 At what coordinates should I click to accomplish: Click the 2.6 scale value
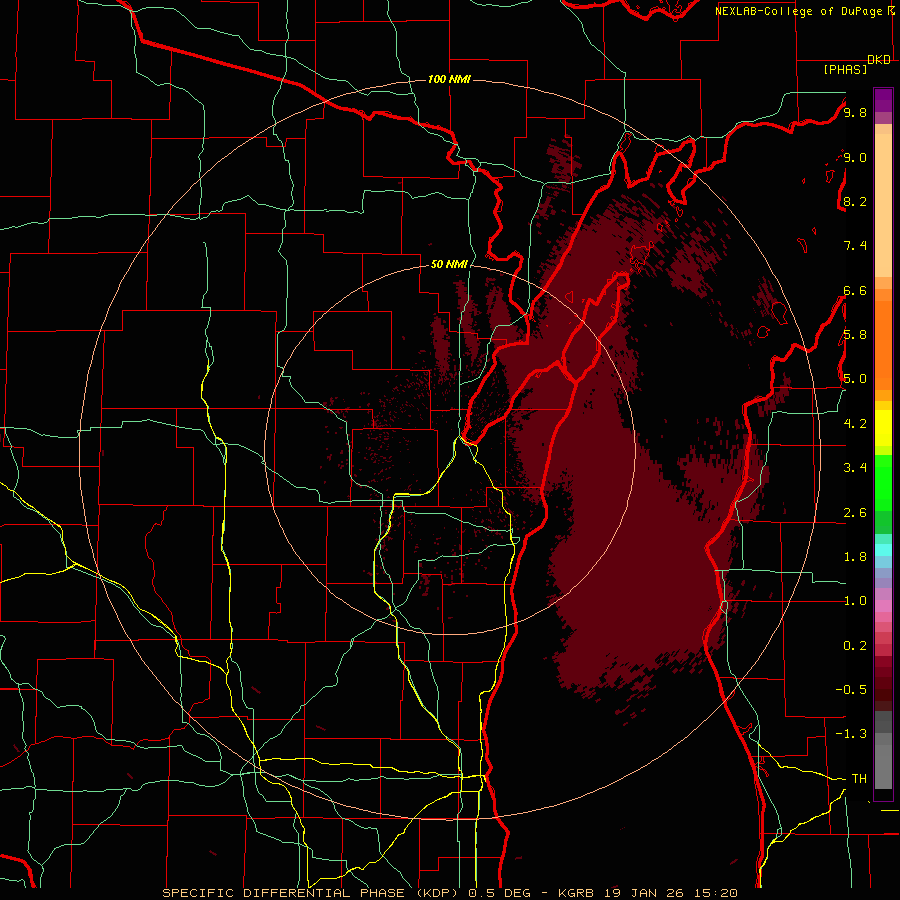855,513
